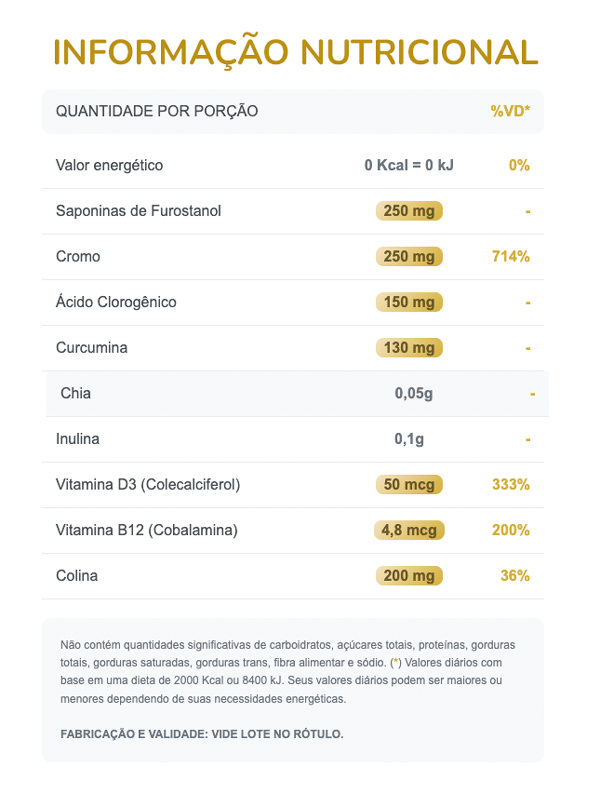Click the 200 mg Colina badge
This screenshot has height=807, width=600.
click(409, 576)
